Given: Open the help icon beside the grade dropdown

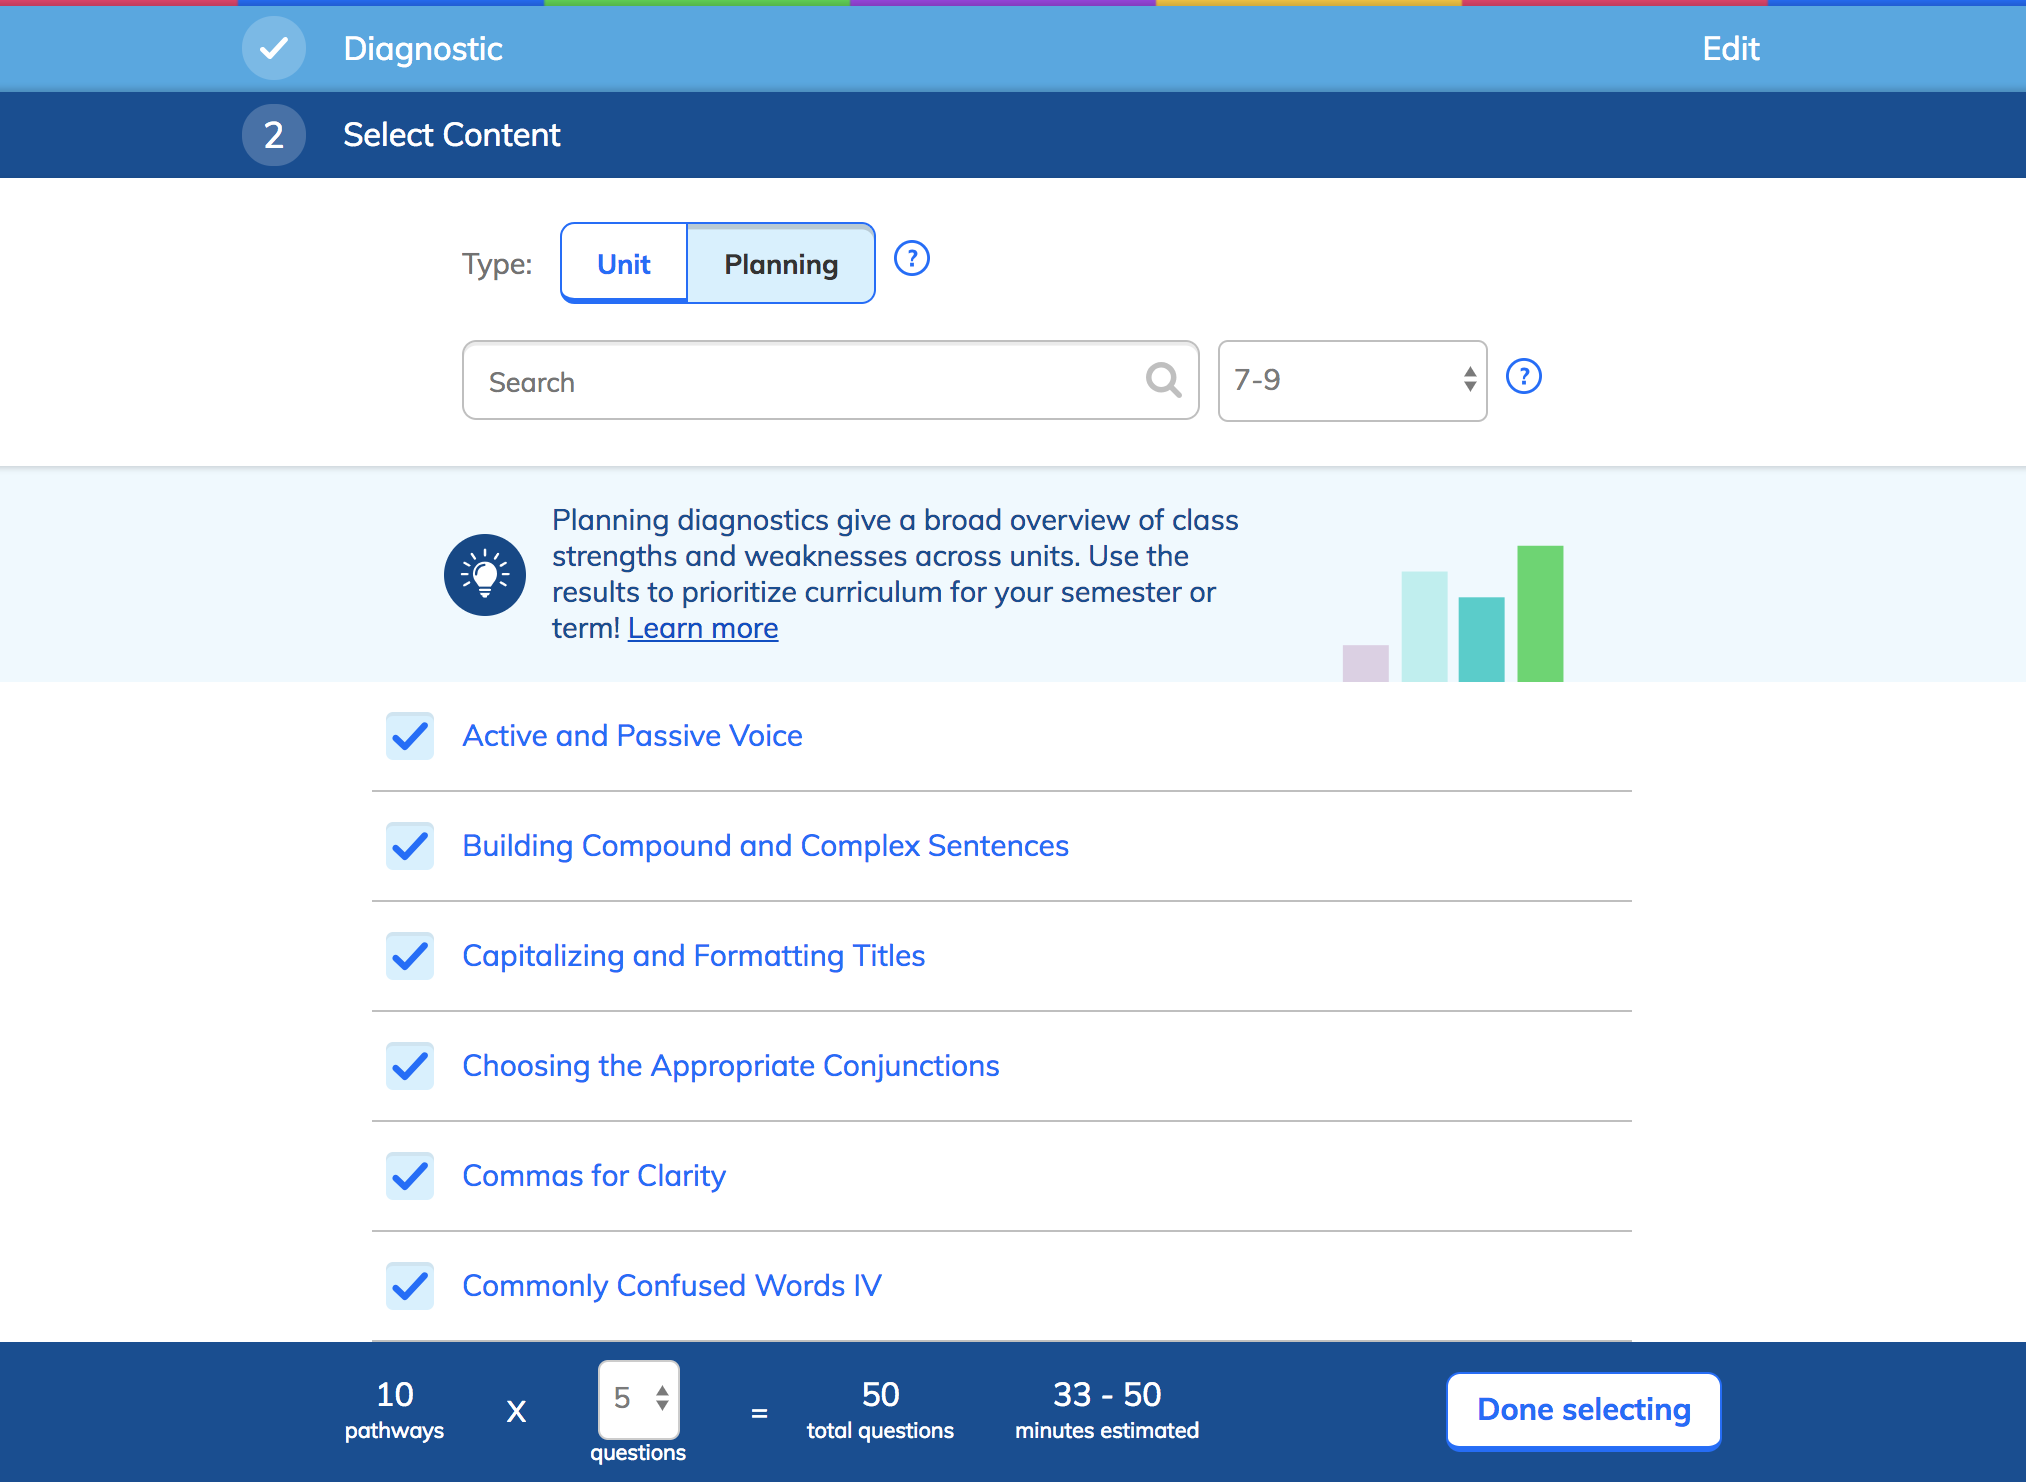Looking at the screenshot, I should (x=1523, y=377).
